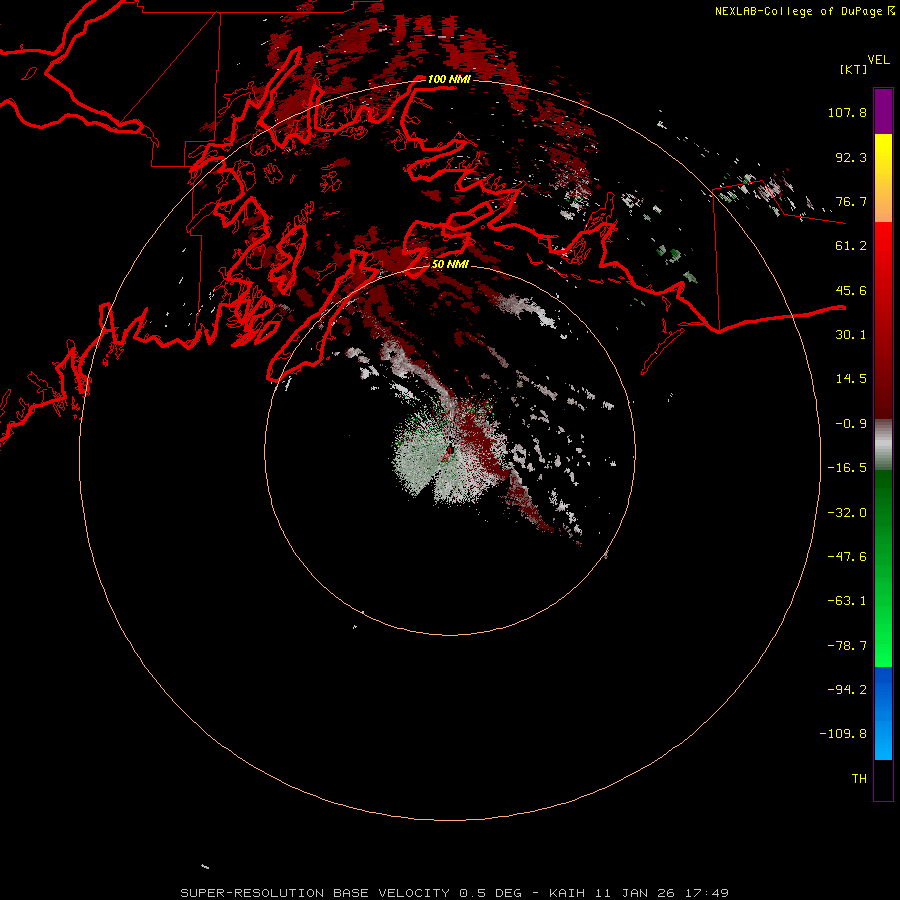Click the 50 NMI range ring label

450,264
